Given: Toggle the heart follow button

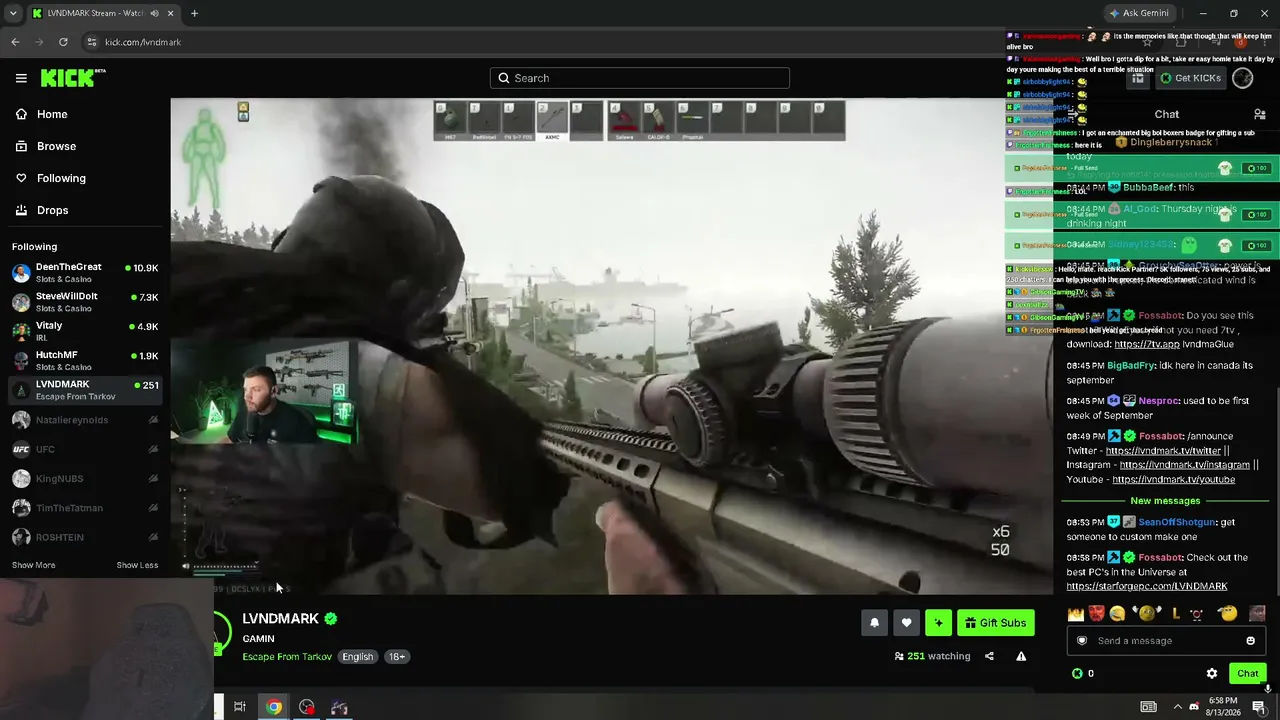Looking at the screenshot, I should pyautogui.click(x=906, y=623).
